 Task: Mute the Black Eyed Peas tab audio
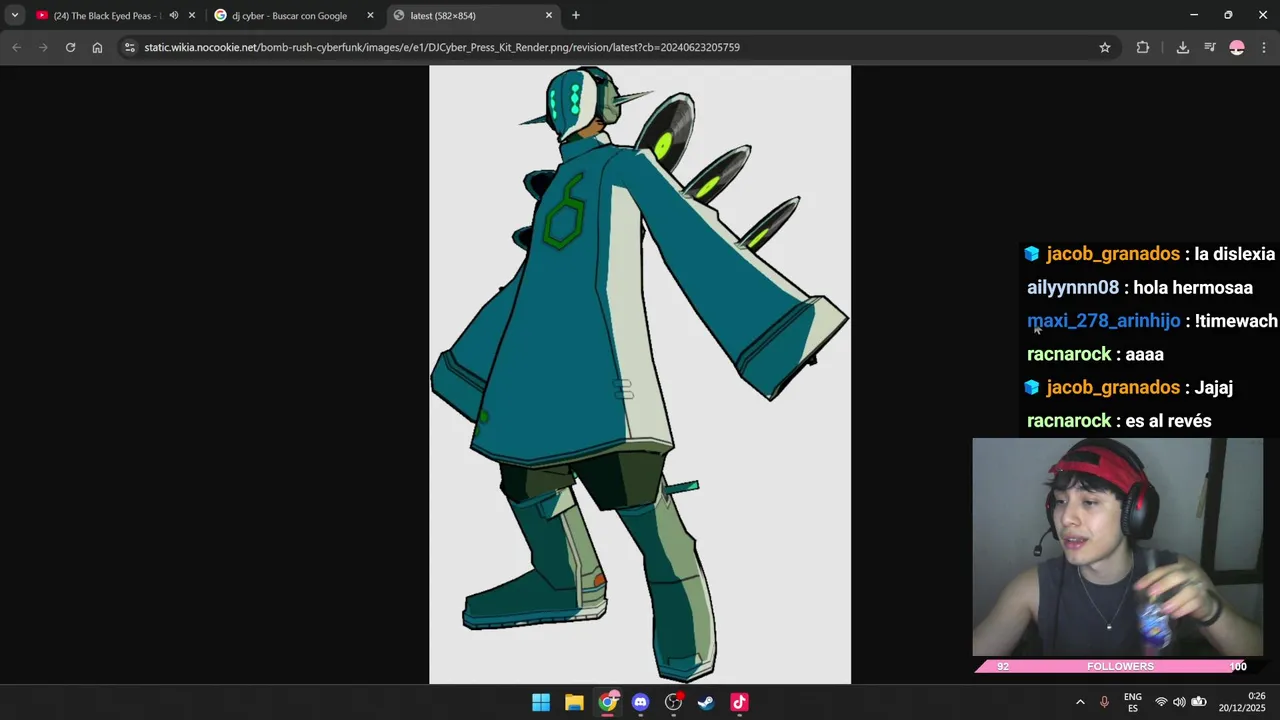174,15
